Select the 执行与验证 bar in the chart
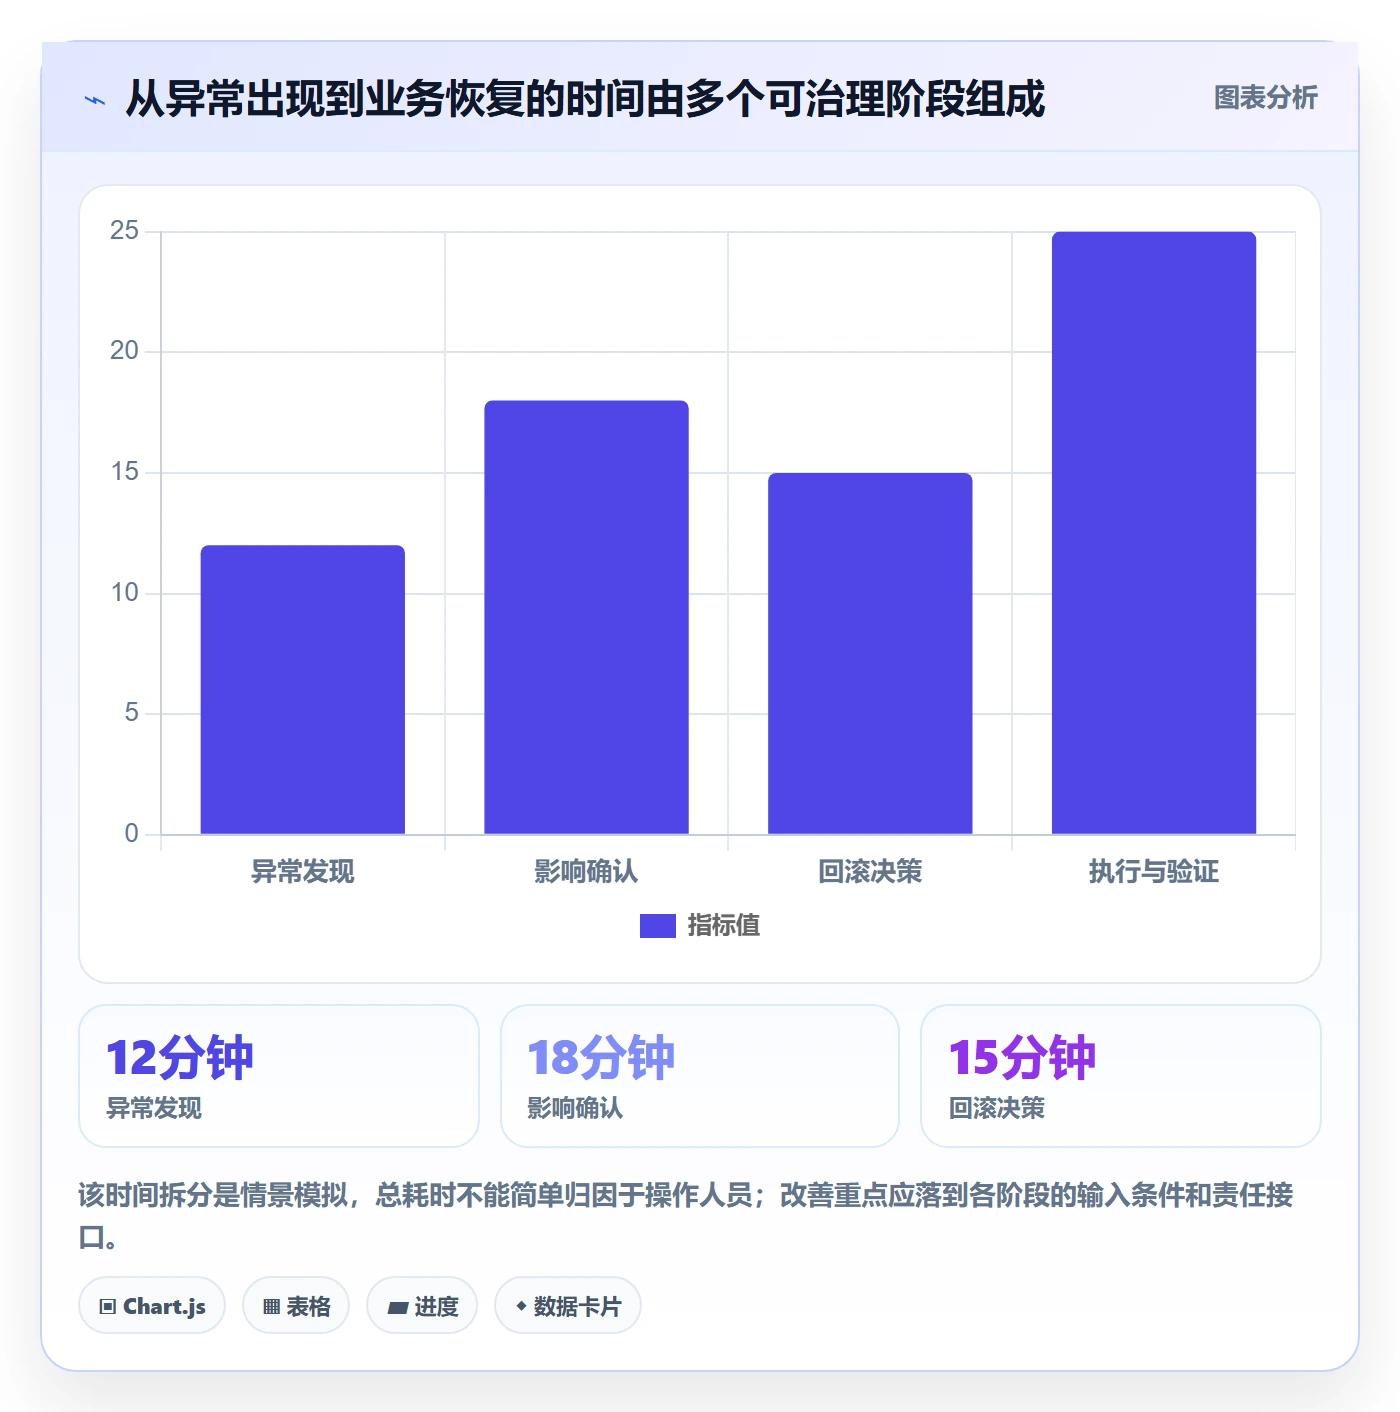Screen dimensions: 1400x1412 pos(1154,533)
